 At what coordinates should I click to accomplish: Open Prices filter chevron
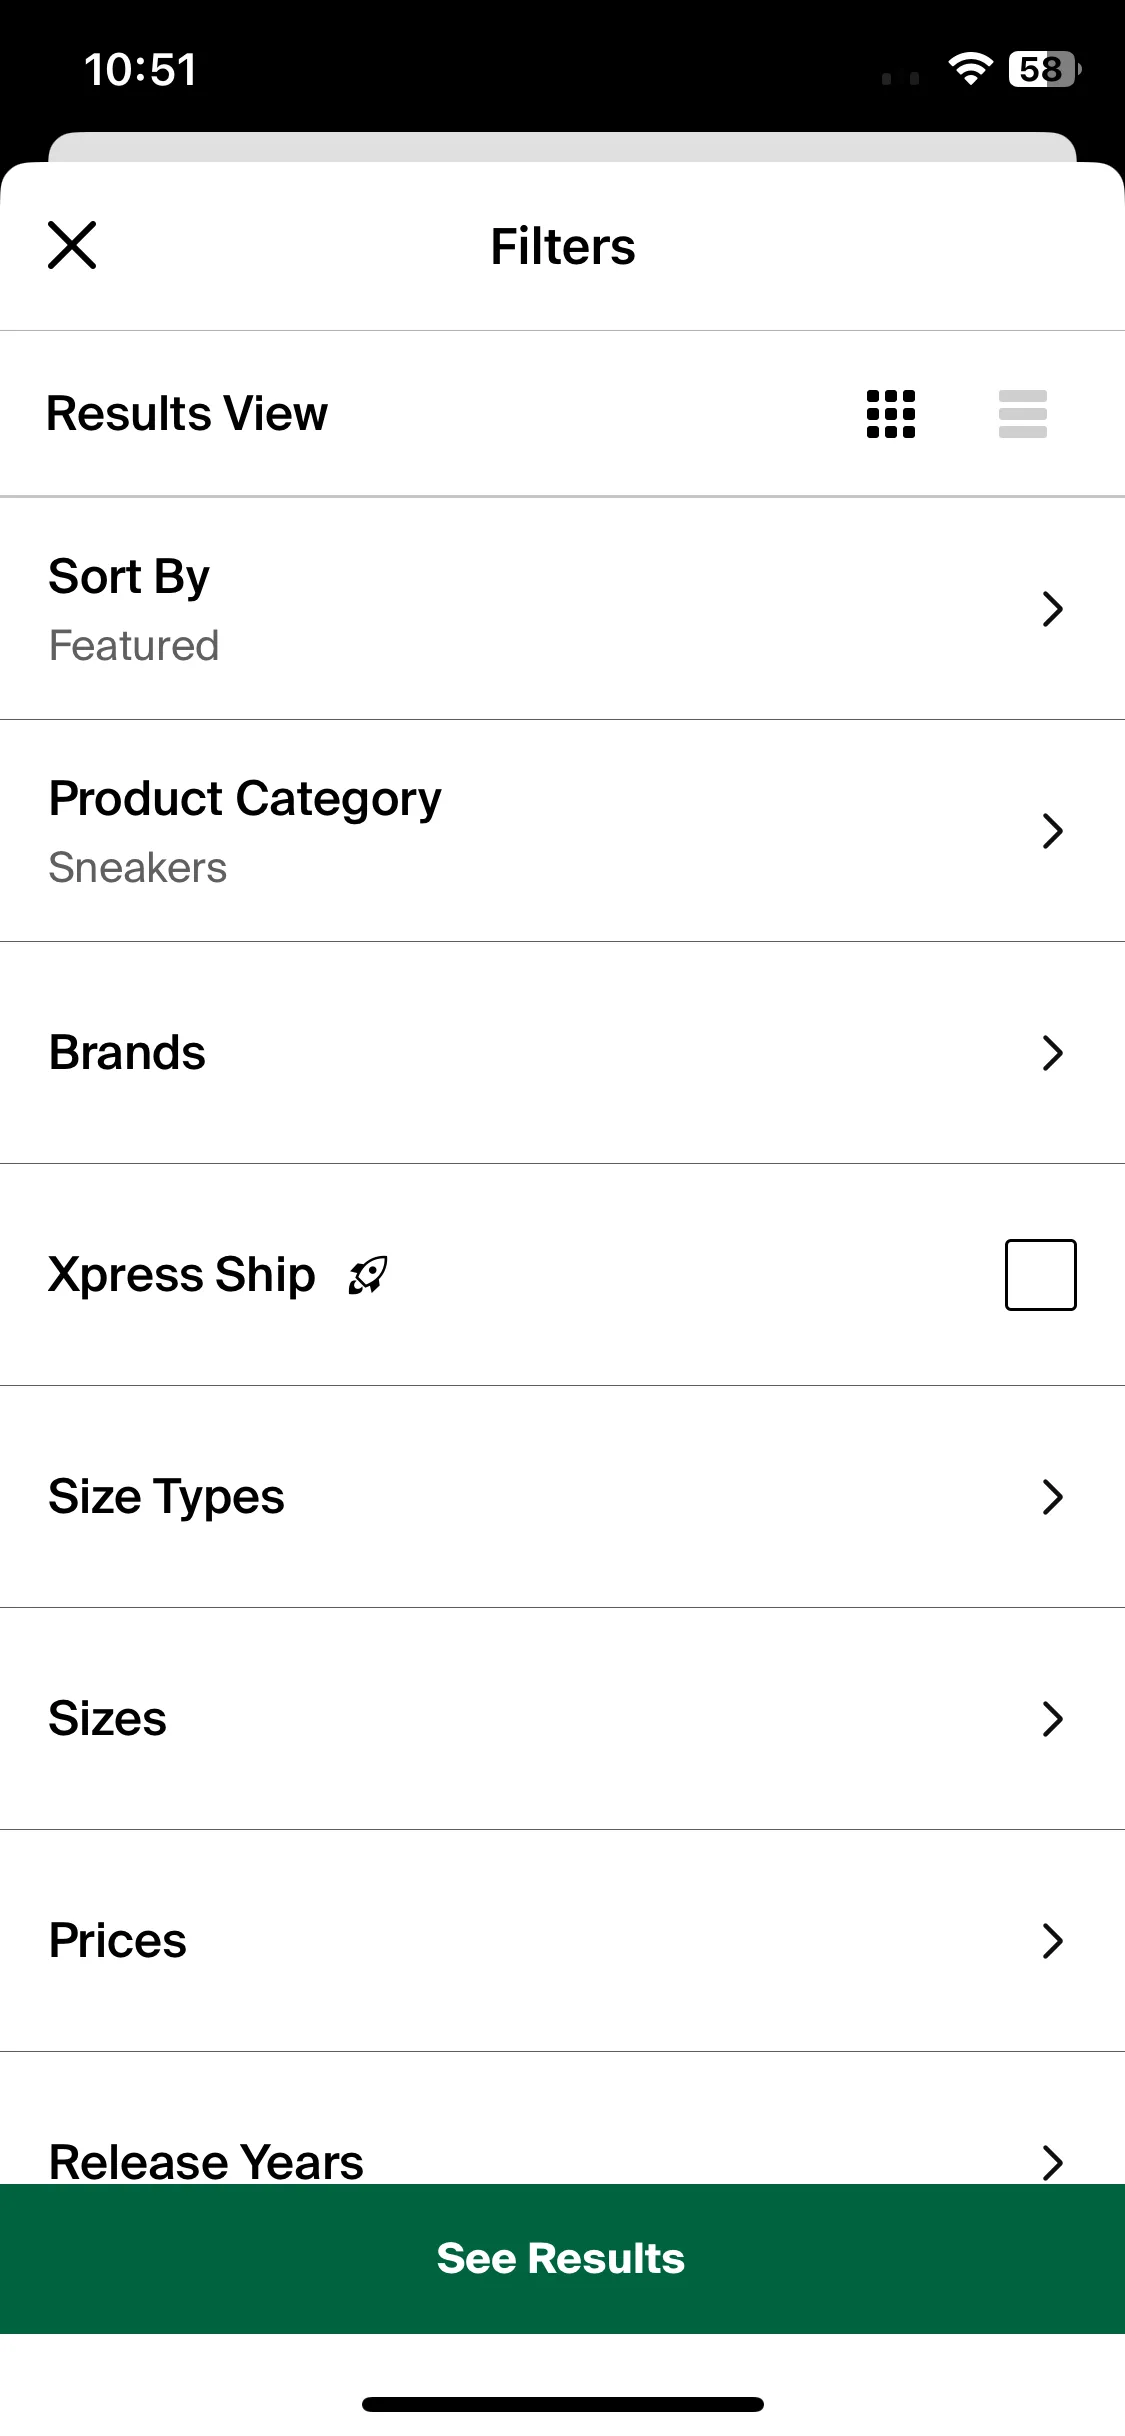pos(1052,1941)
